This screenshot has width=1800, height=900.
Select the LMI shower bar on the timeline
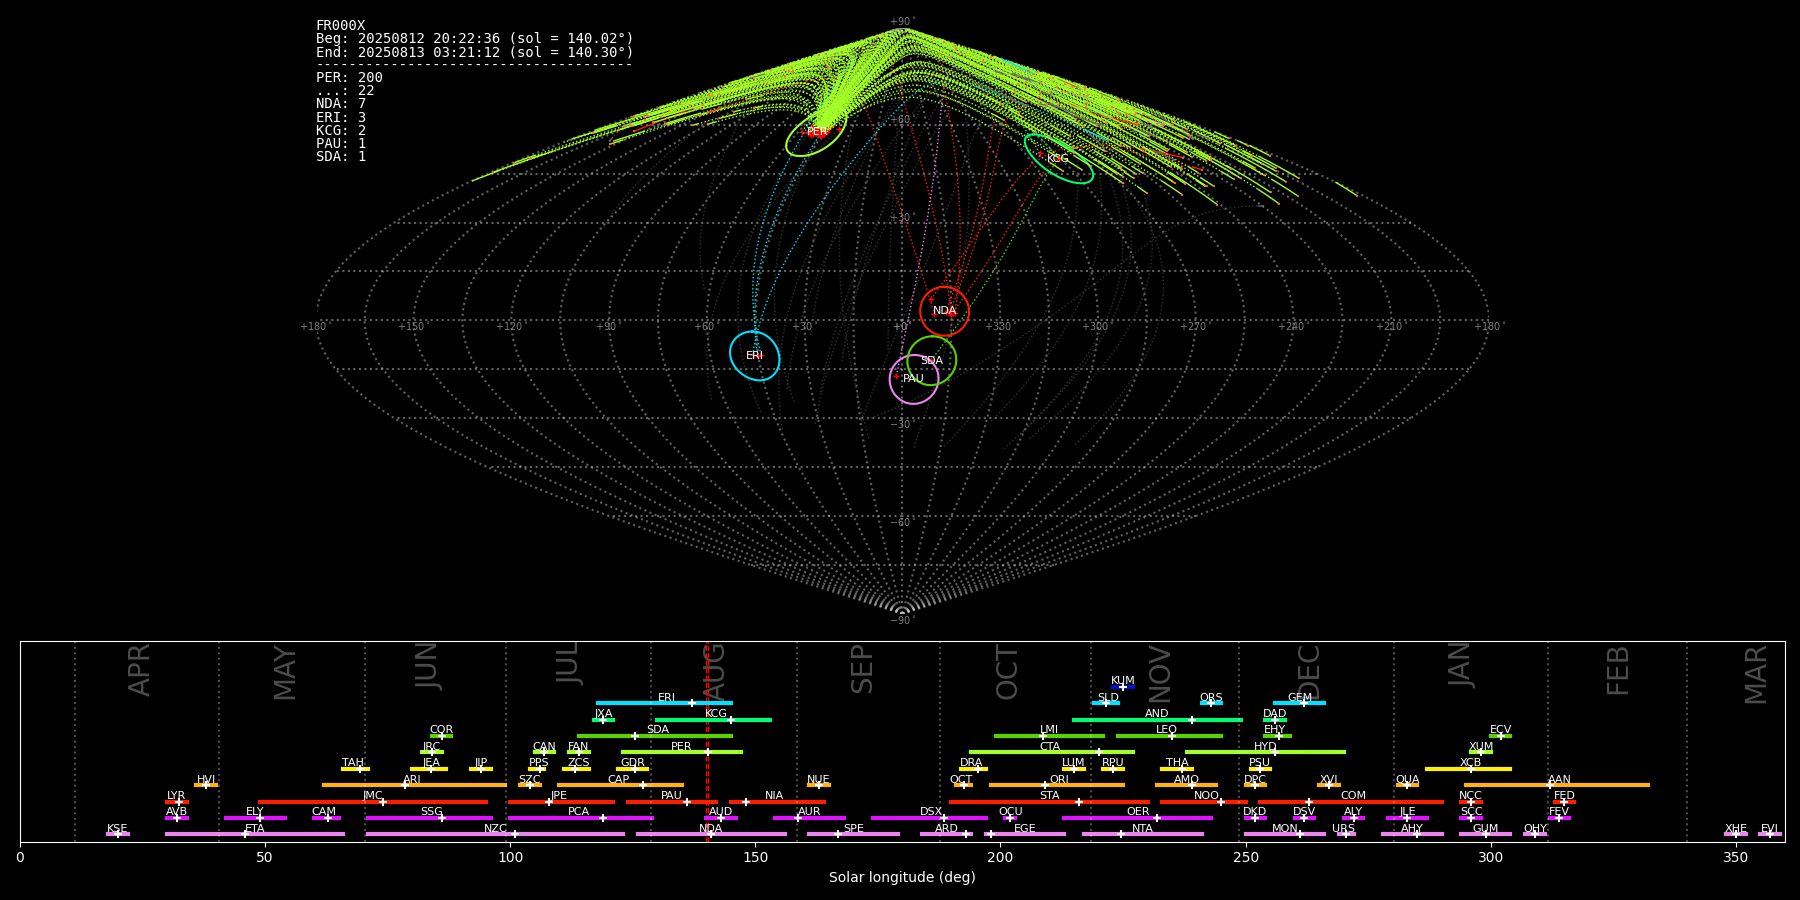[x=1049, y=736]
